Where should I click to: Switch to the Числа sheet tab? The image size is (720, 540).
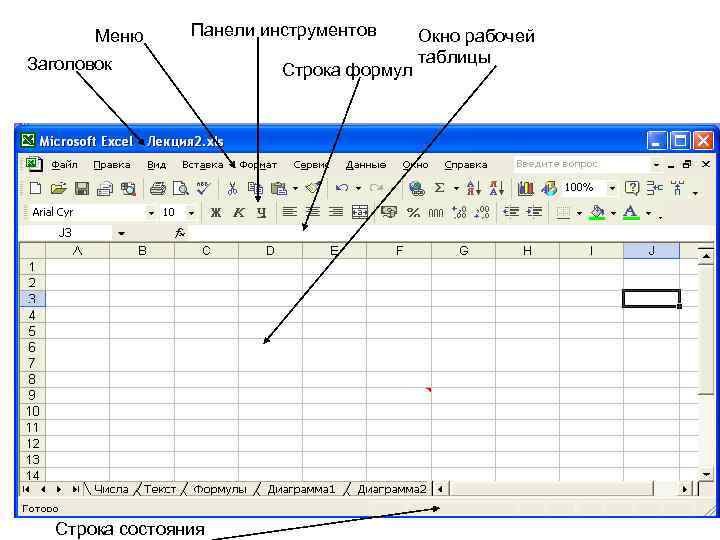tap(111, 489)
